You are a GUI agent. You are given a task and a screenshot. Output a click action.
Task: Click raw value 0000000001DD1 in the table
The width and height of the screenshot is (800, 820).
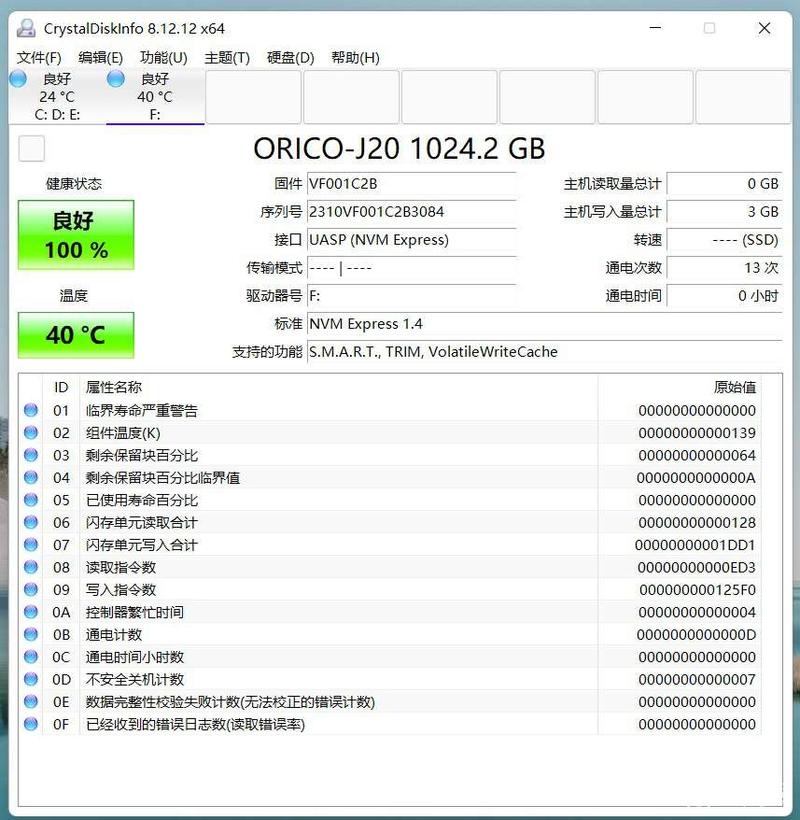point(695,545)
